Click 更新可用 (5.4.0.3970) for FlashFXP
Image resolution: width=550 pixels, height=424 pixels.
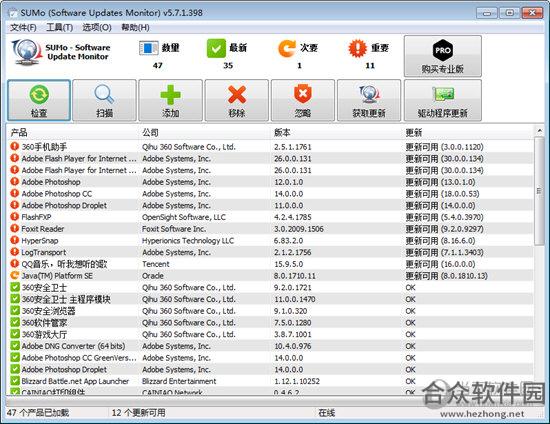tap(444, 217)
